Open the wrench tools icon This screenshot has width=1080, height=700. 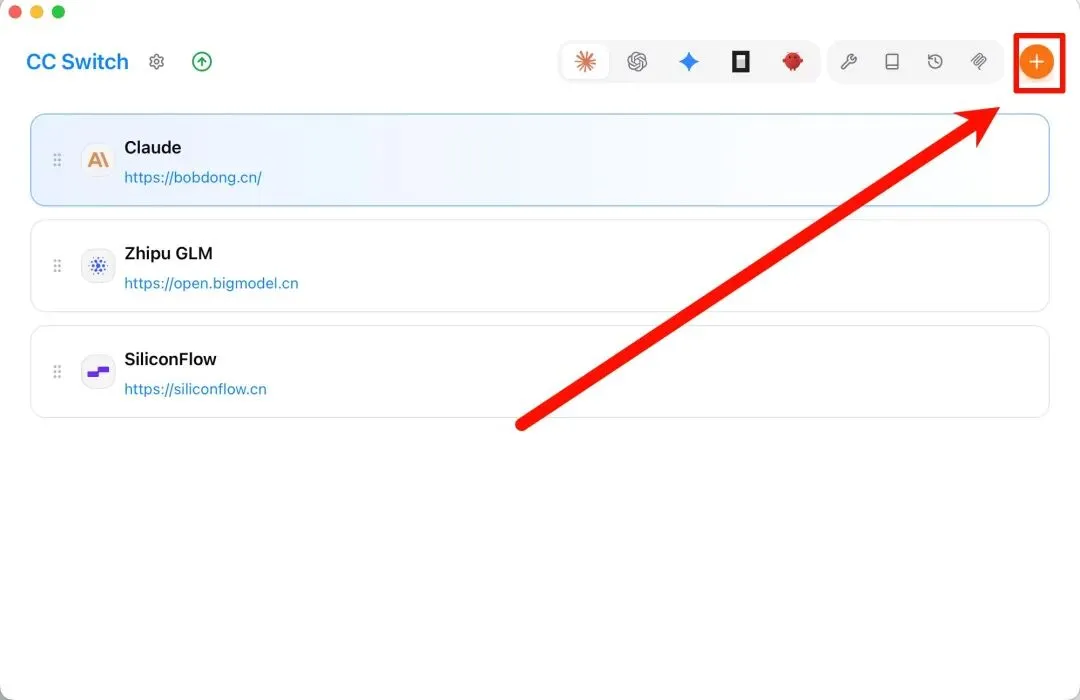pyautogui.click(x=849, y=62)
